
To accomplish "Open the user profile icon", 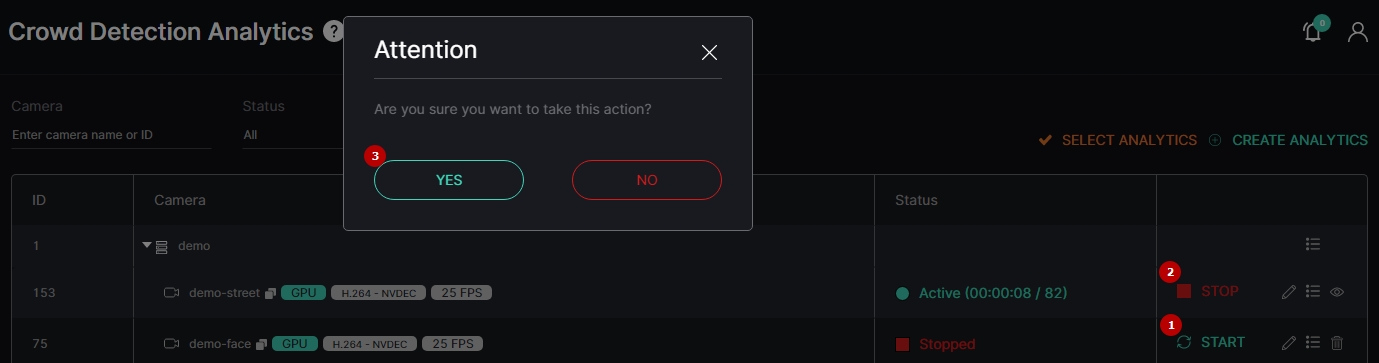I will pos(1357,32).
